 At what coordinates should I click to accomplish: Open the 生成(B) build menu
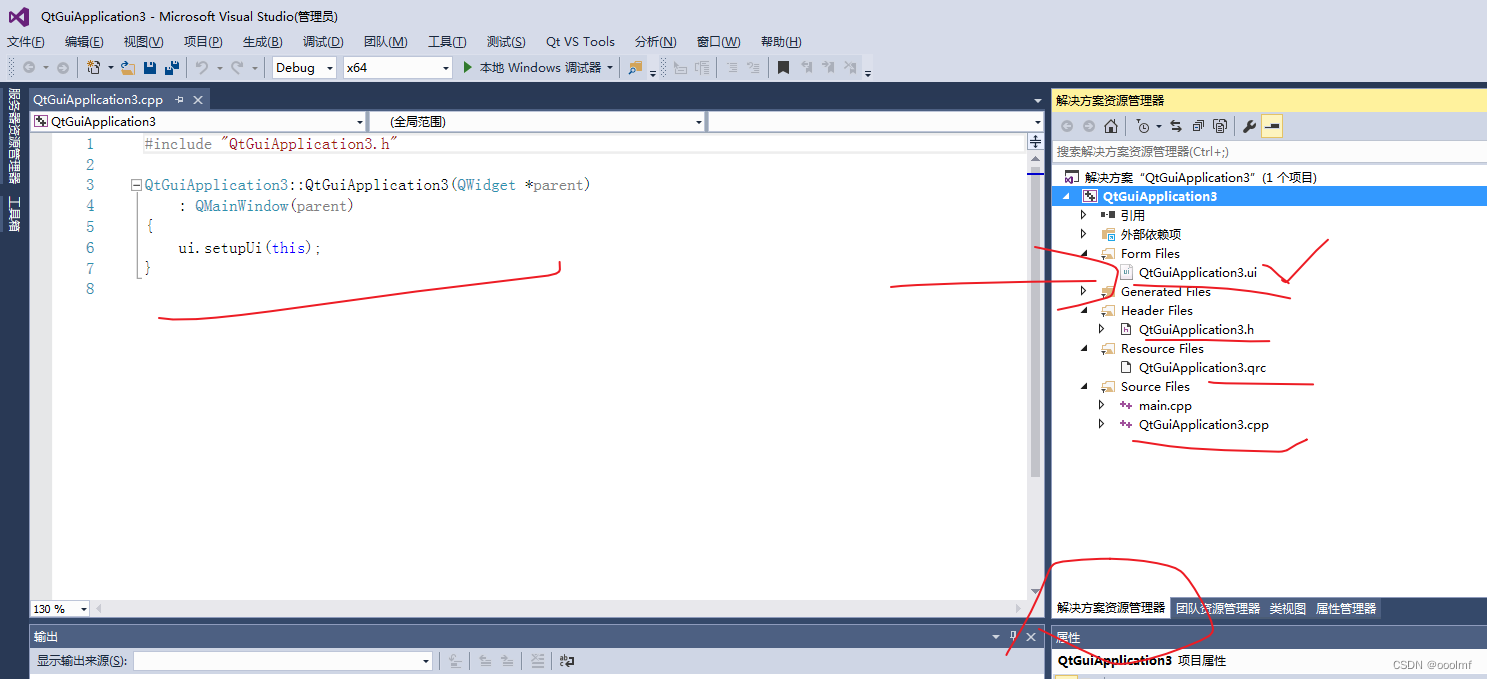click(x=262, y=42)
